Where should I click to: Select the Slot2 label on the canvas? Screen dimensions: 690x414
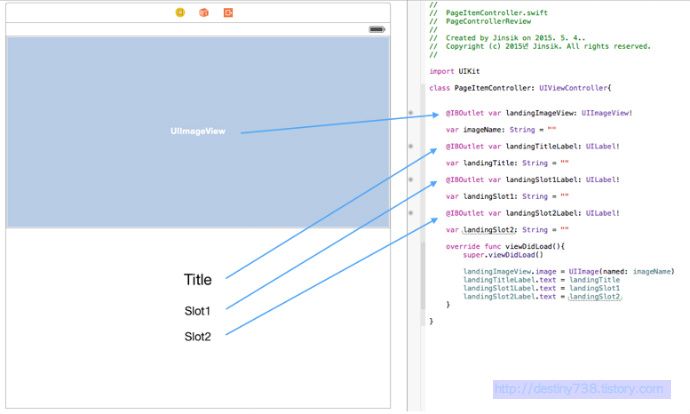[x=198, y=336]
